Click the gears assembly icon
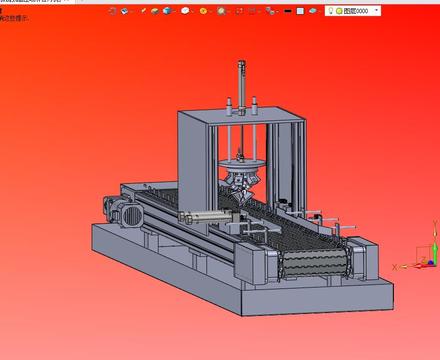The height and width of the screenshot is (360, 440). tap(270, 11)
